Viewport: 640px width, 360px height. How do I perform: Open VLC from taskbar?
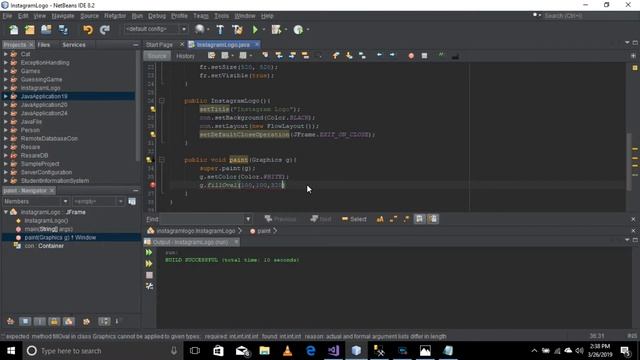tap(287, 351)
